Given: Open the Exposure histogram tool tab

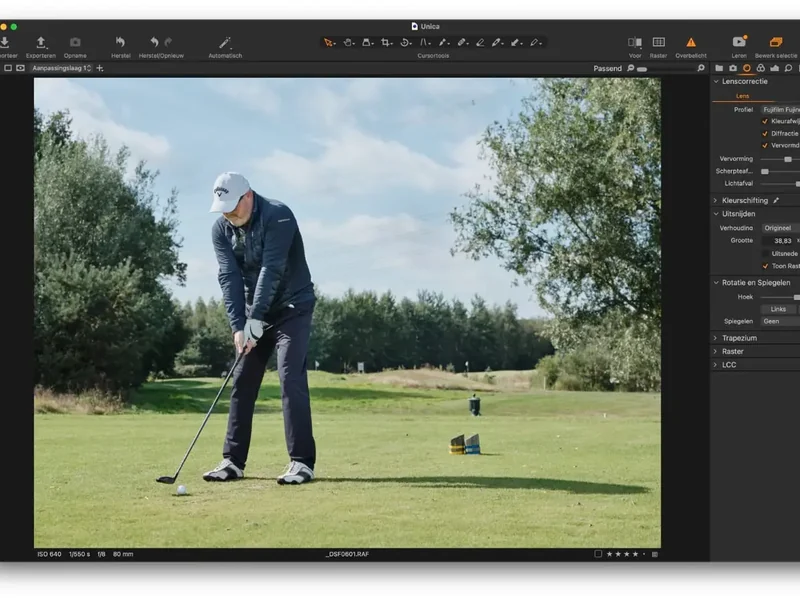Looking at the screenshot, I should [774, 68].
